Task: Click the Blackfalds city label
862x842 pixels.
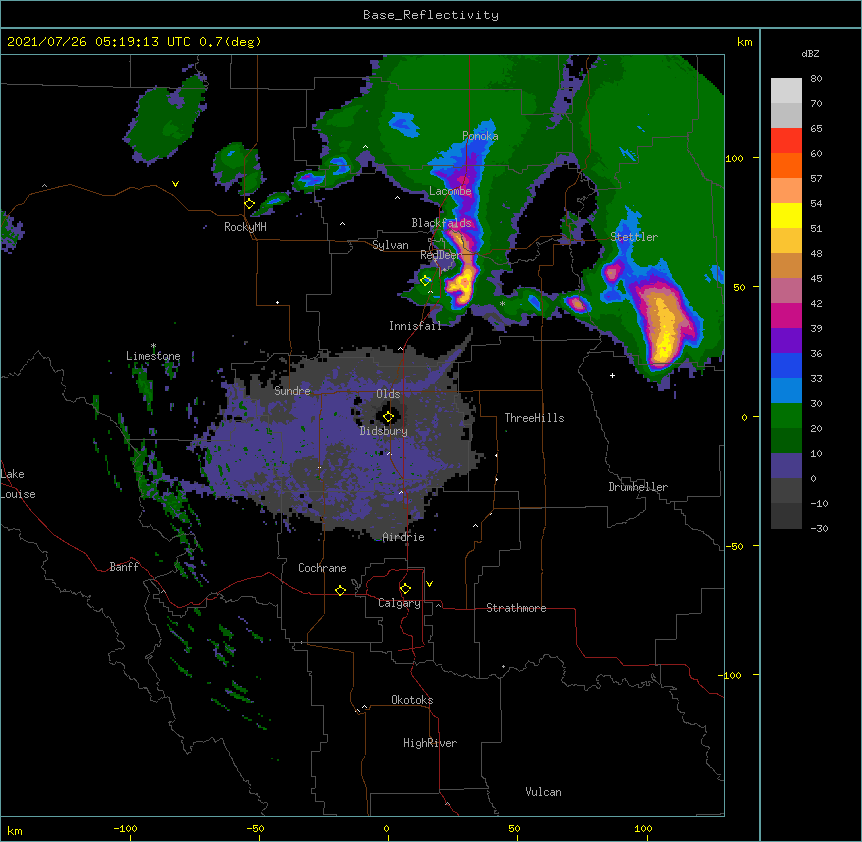Action: 441,223
